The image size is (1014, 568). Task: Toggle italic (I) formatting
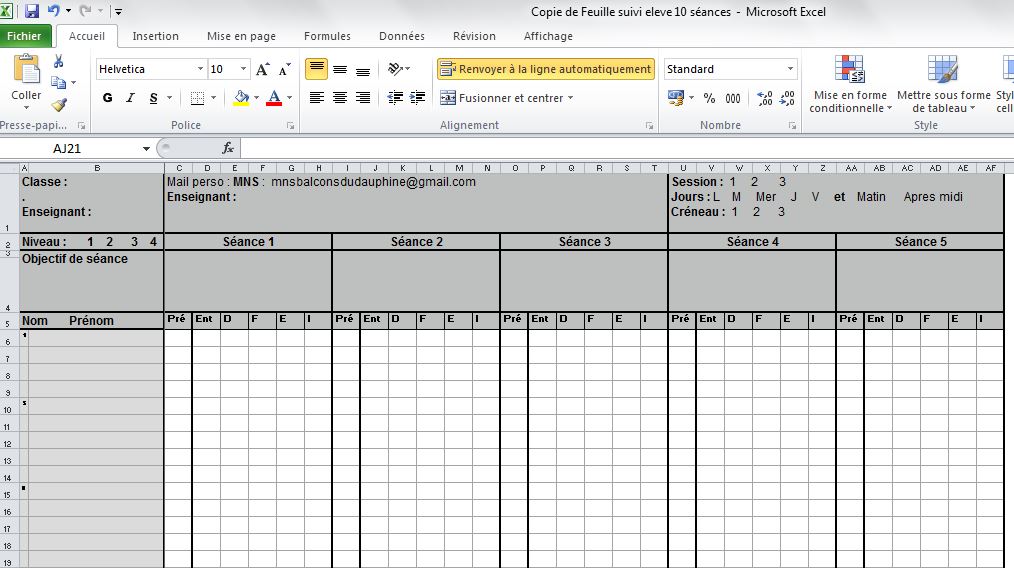tap(130, 98)
